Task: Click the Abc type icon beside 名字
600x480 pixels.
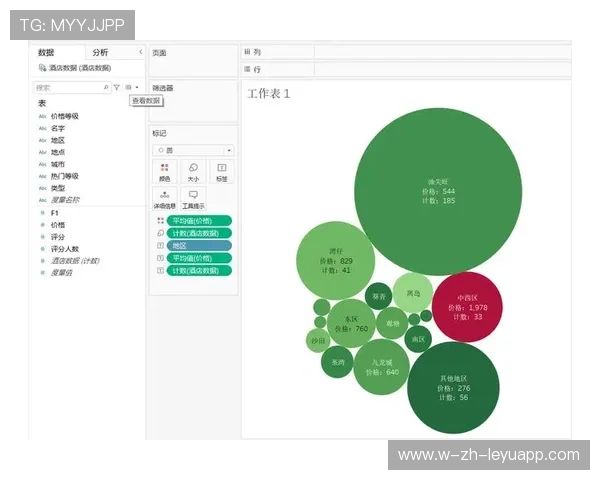Action: pos(42,129)
